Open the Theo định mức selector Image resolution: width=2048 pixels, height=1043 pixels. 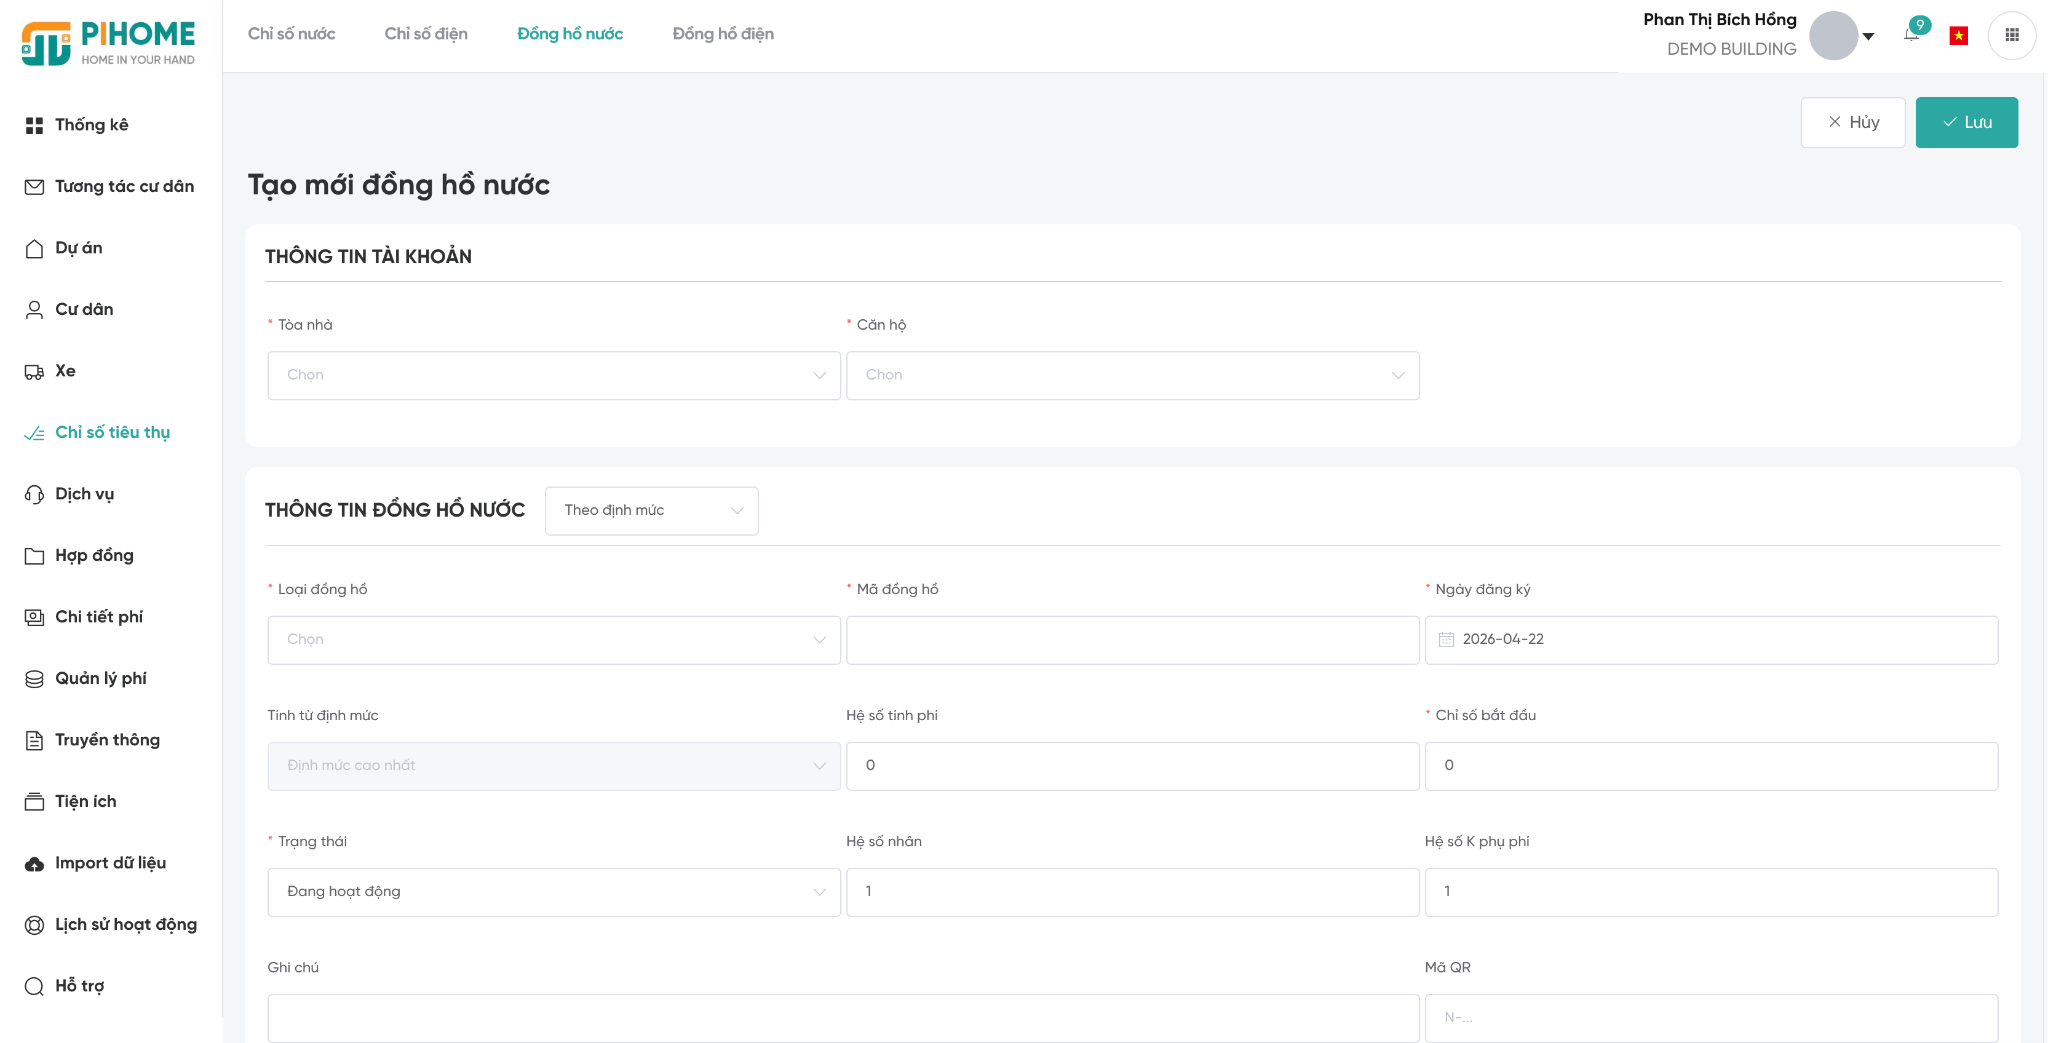tap(652, 511)
